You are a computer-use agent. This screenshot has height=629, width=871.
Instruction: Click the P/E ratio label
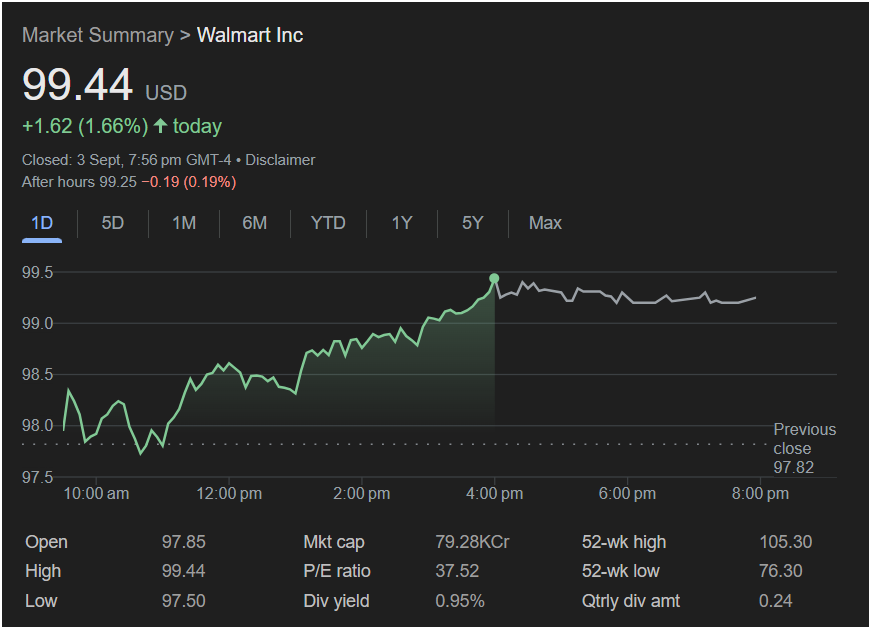coord(337,571)
